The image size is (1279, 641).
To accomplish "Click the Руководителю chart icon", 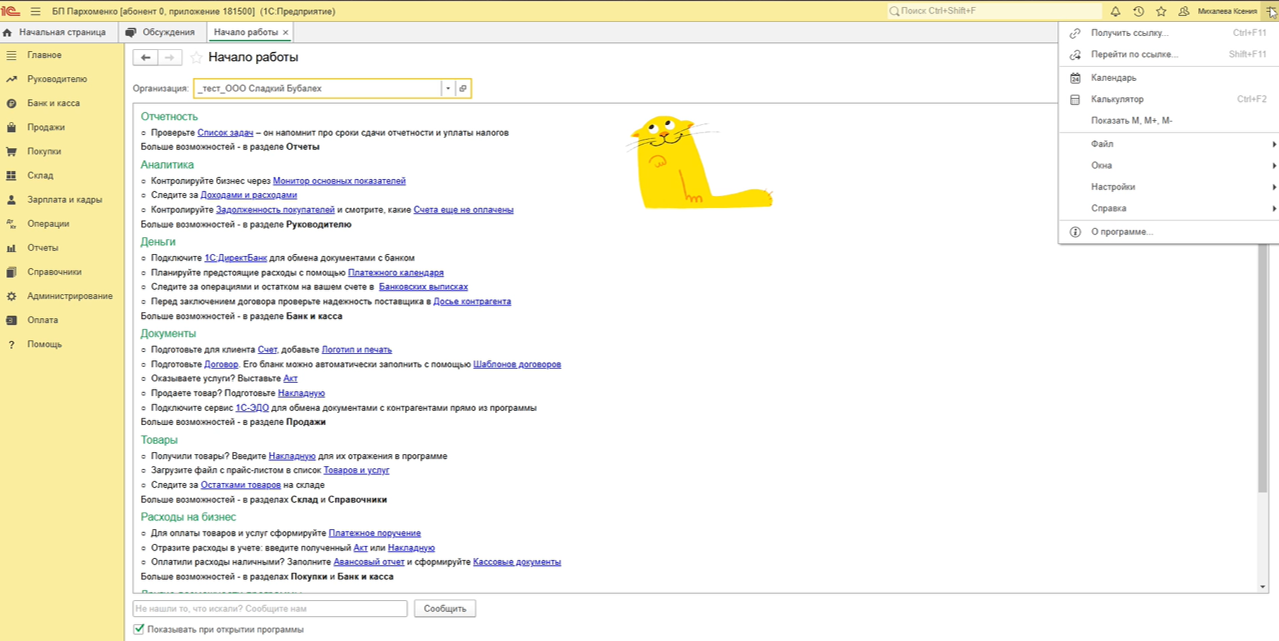I will click(11, 79).
